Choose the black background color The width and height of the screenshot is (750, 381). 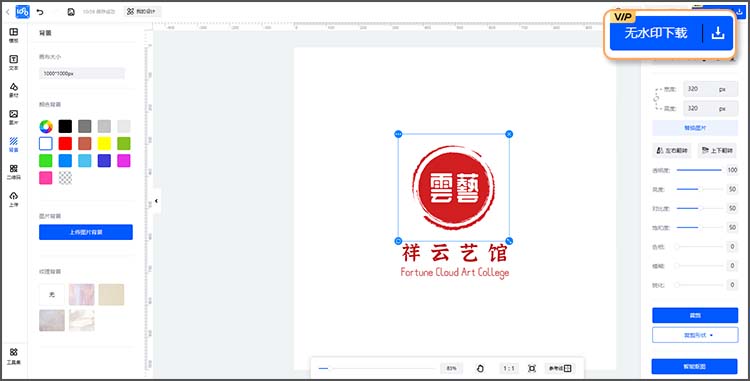(65, 126)
